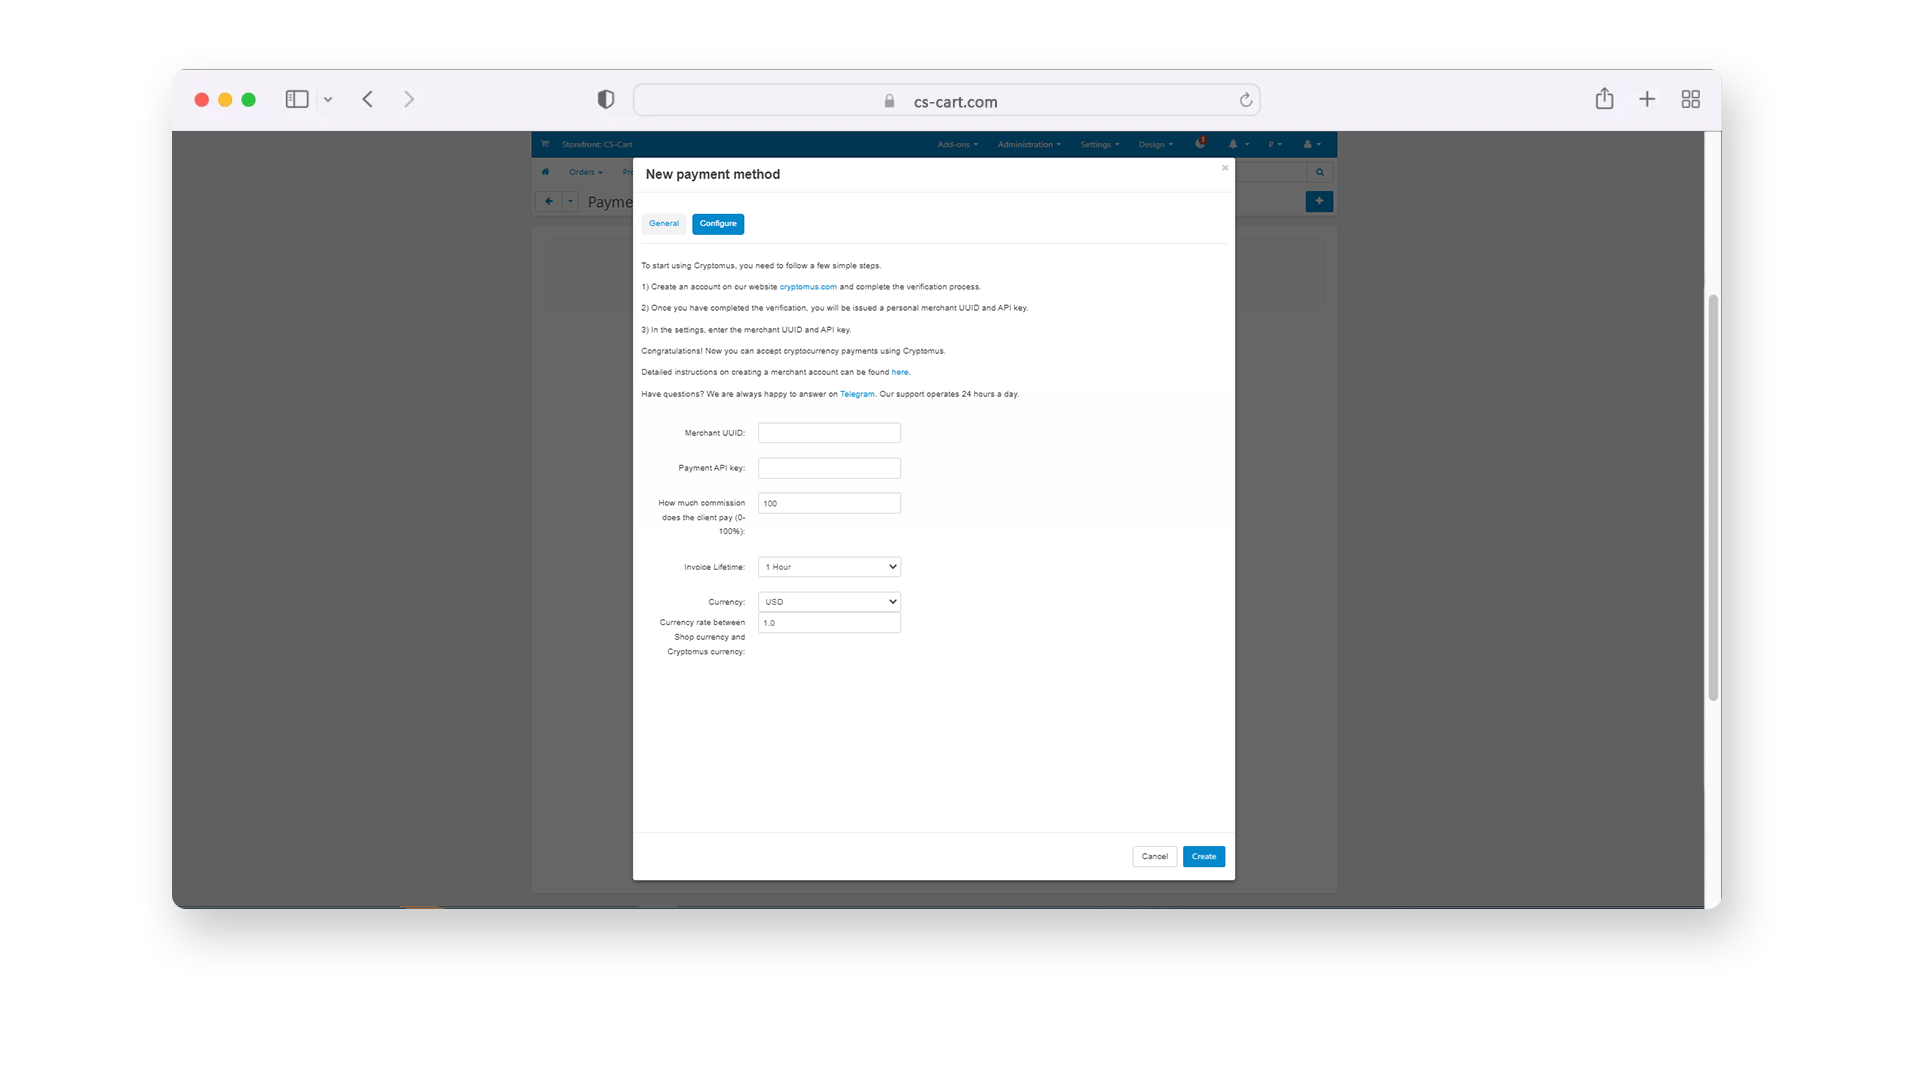Click the 'Invoice Lifetime:' label
This screenshot has width=1920, height=1080.
coord(714,567)
